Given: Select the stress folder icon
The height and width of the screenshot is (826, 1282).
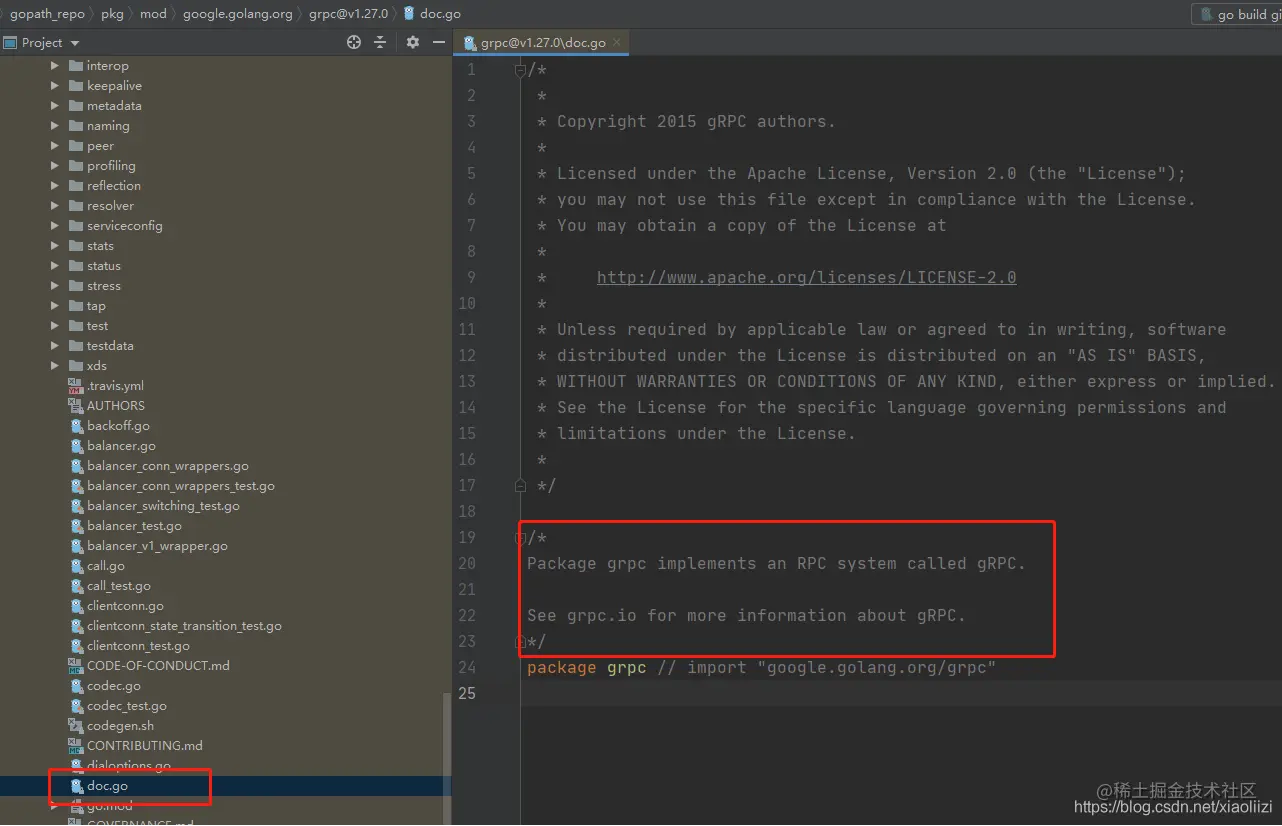Looking at the screenshot, I should (x=76, y=286).
